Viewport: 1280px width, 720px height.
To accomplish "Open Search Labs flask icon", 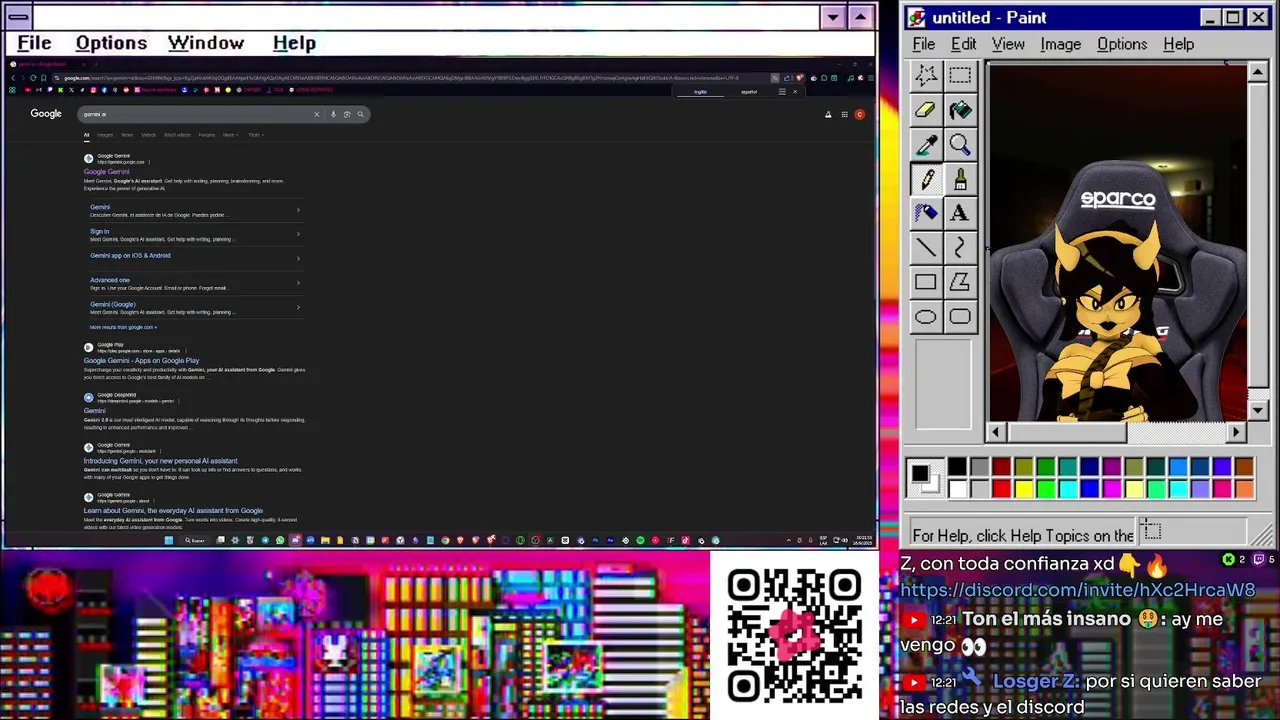I will coord(828,114).
